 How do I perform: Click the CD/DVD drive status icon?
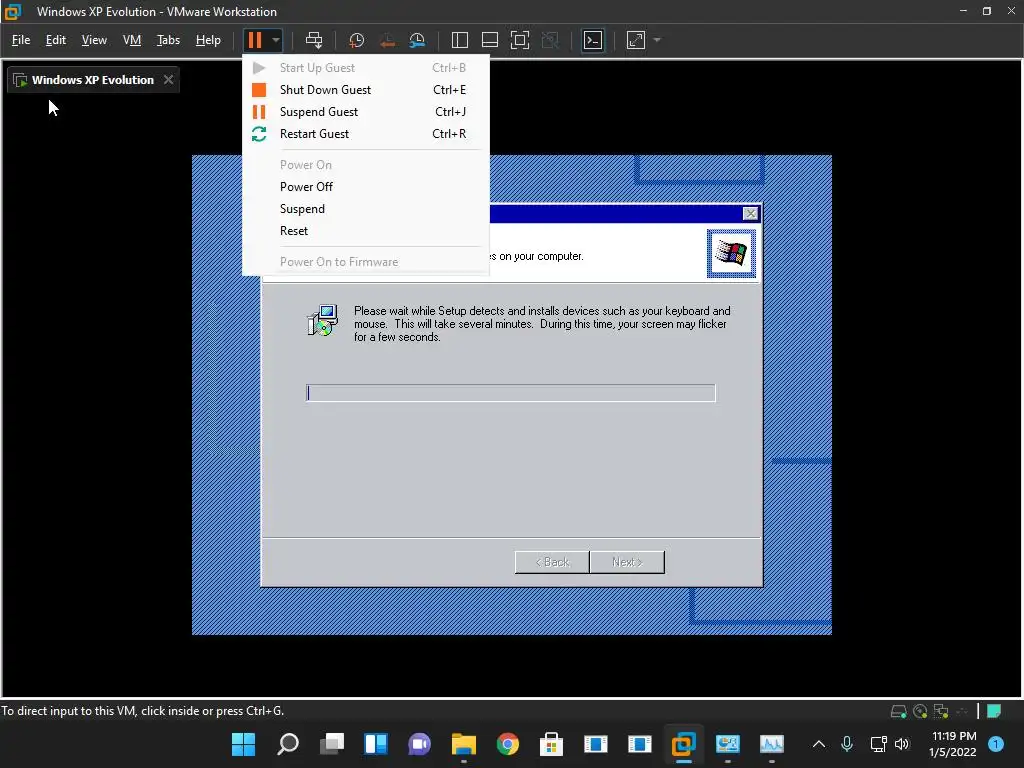point(920,711)
